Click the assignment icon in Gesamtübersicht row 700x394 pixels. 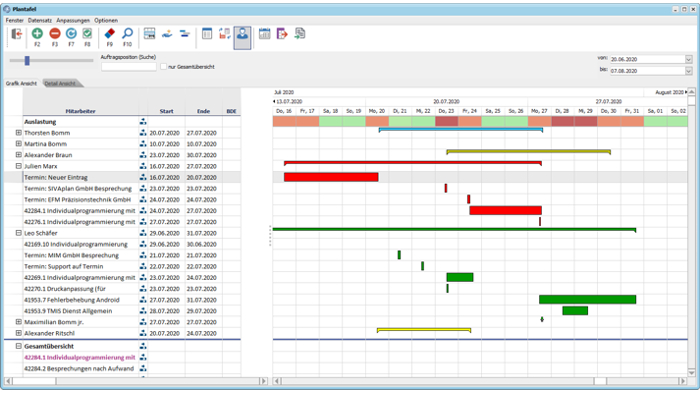[x=143, y=346]
